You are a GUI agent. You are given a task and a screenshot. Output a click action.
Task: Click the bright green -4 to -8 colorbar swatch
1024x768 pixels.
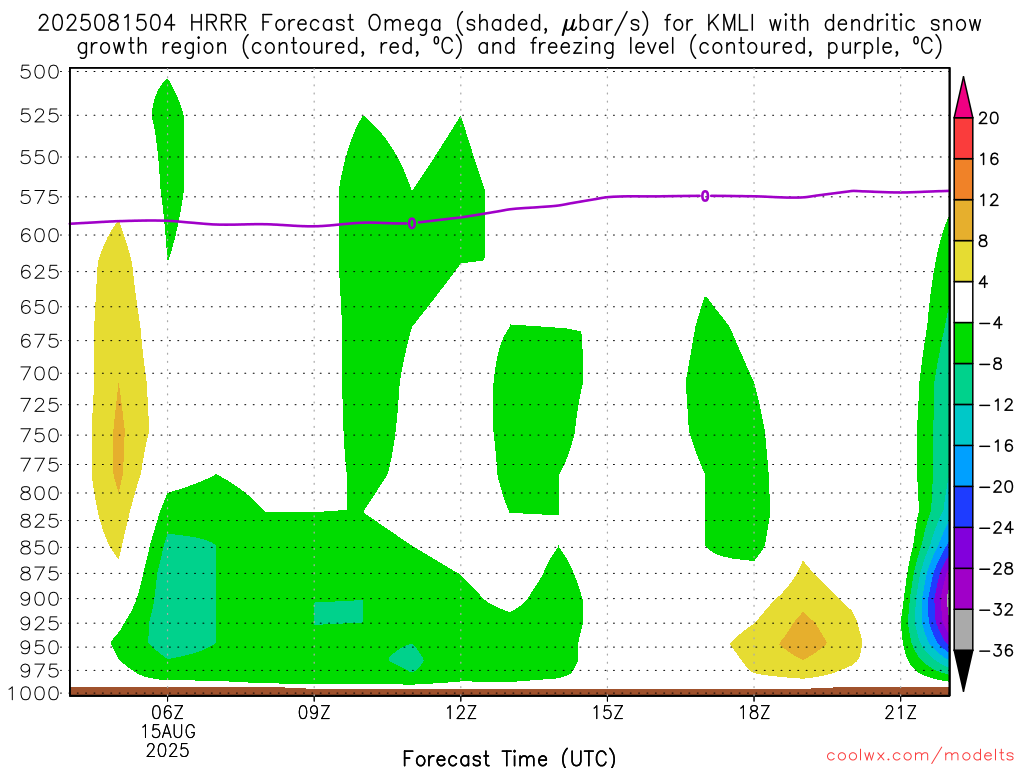coord(963,343)
